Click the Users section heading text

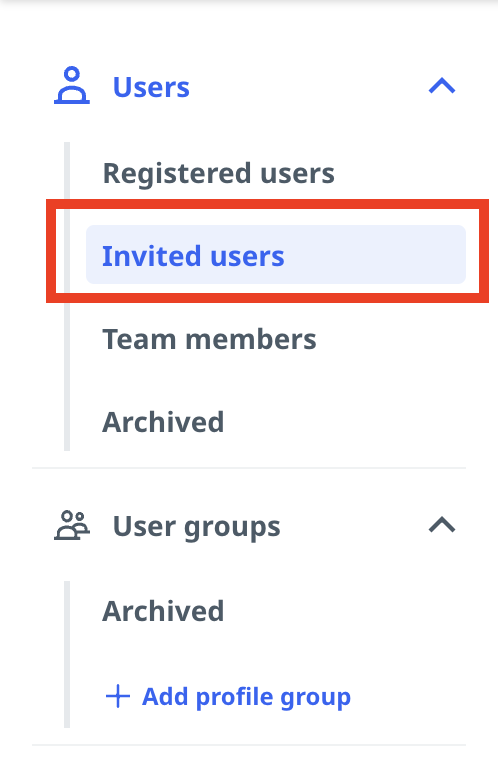[151, 87]
